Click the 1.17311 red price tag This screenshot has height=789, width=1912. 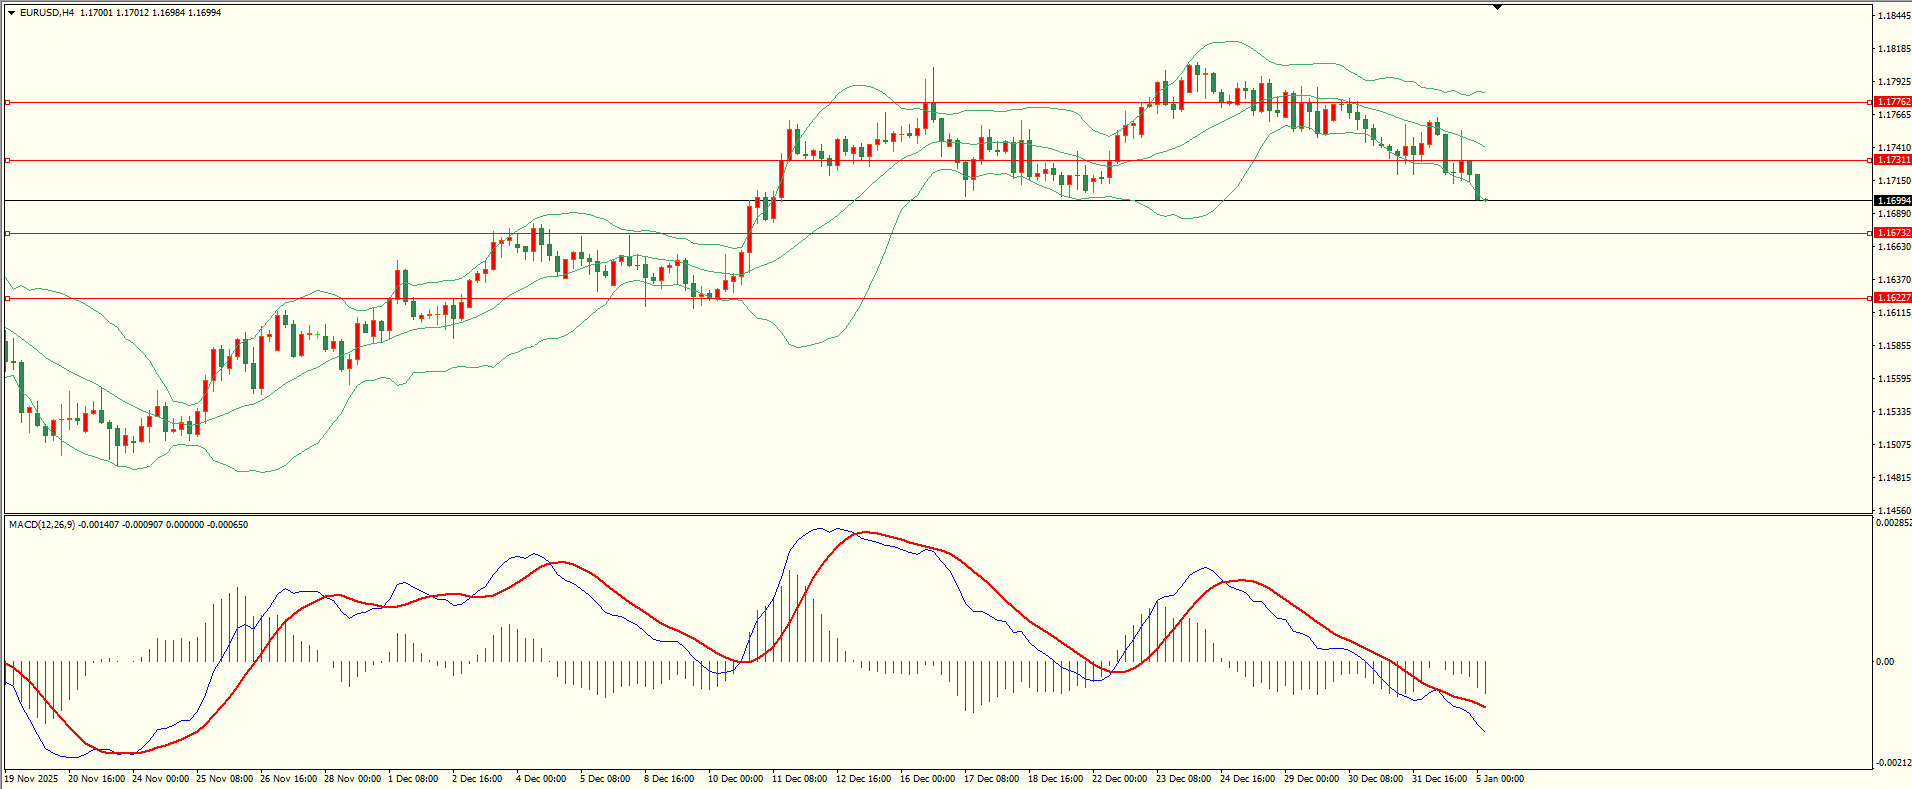[1893, 160]
